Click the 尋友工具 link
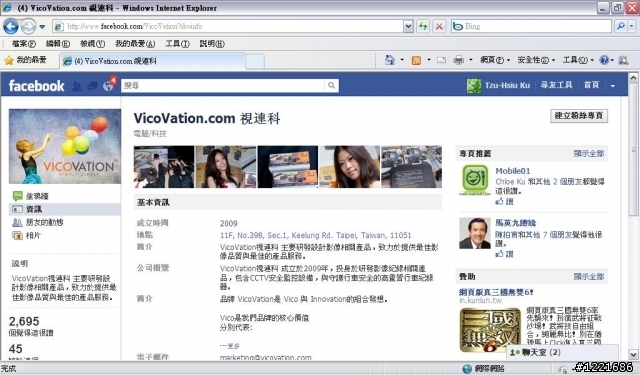This screenshot has height=375, width=640. point(556,85)
